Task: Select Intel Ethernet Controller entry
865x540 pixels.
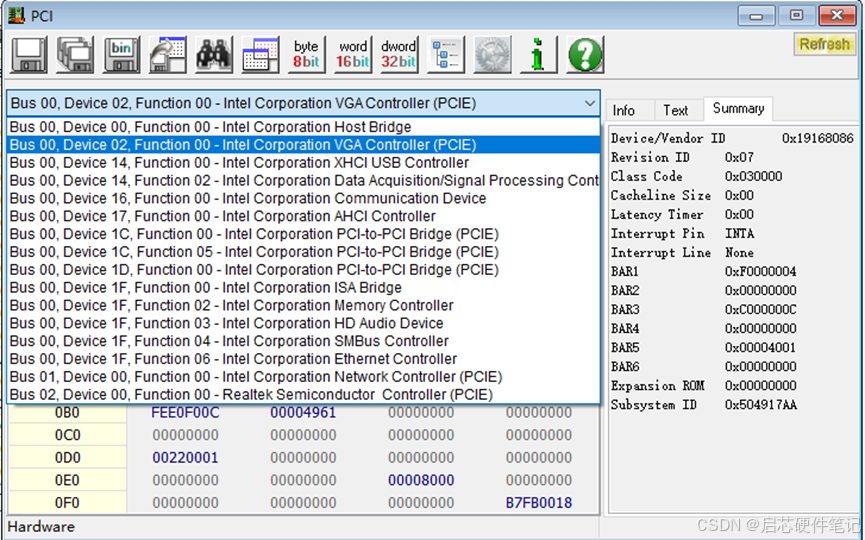Action: click(x=303, y=359)
